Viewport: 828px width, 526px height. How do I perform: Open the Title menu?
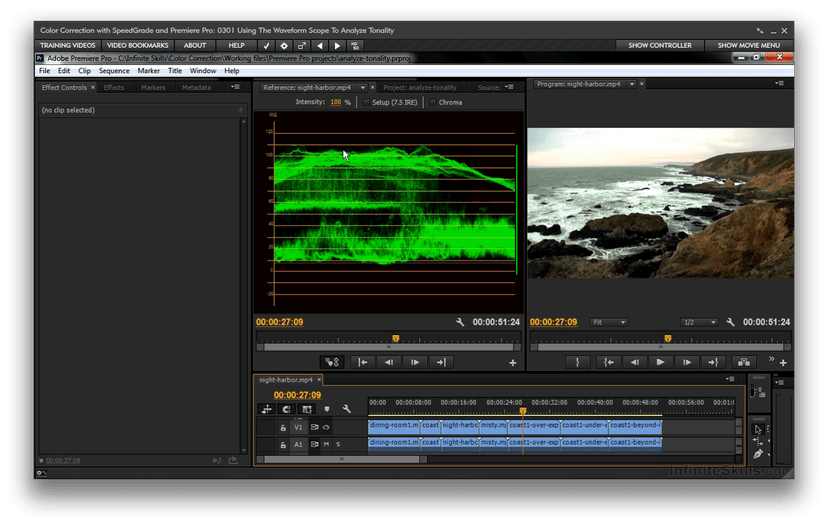[175, 71]
